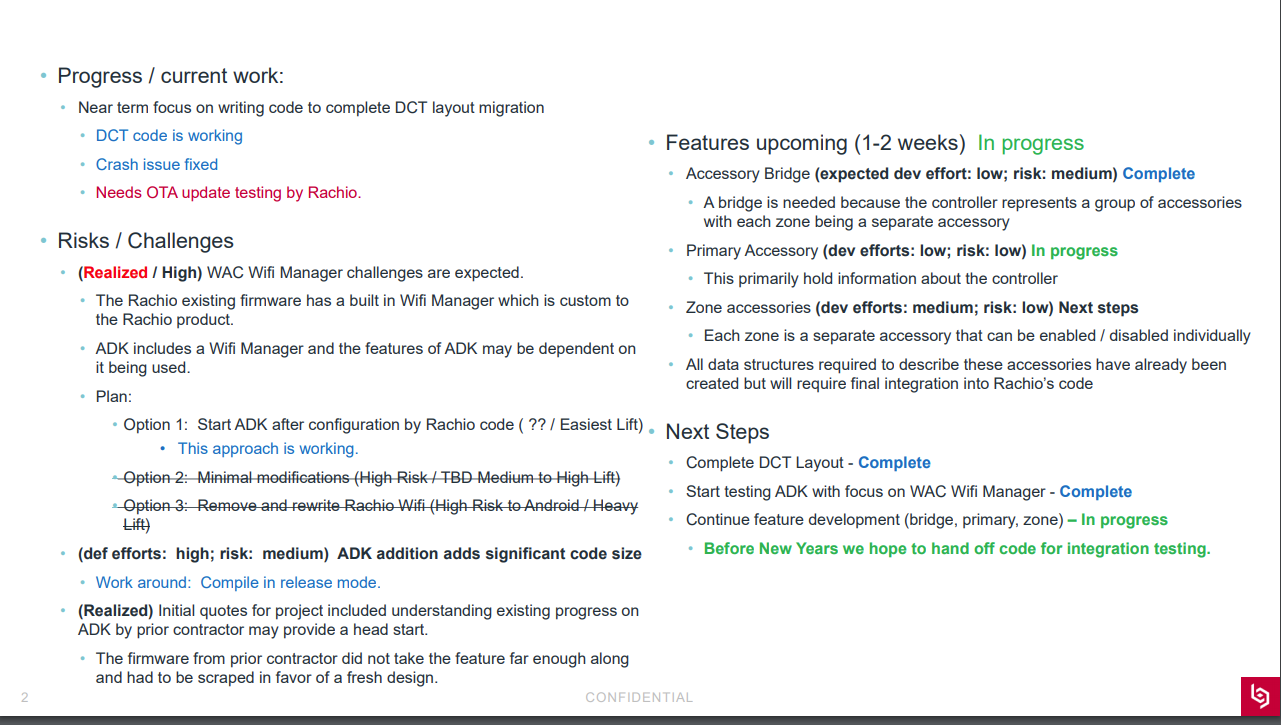Screen dimensions: 1281x725
Task: Click 'Accessory Bridge' line marked Complete
Action: click(940, 174)
